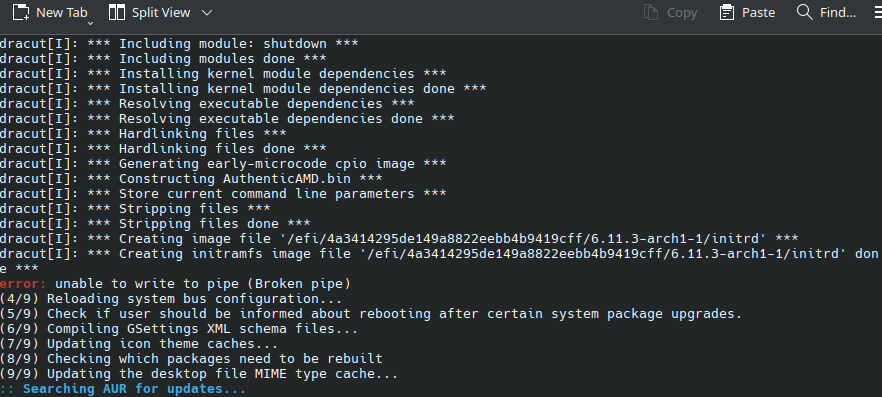Click the New Tab text label
Screen dimensions: 882x397
pyautogui.click(x=62, y=12)
